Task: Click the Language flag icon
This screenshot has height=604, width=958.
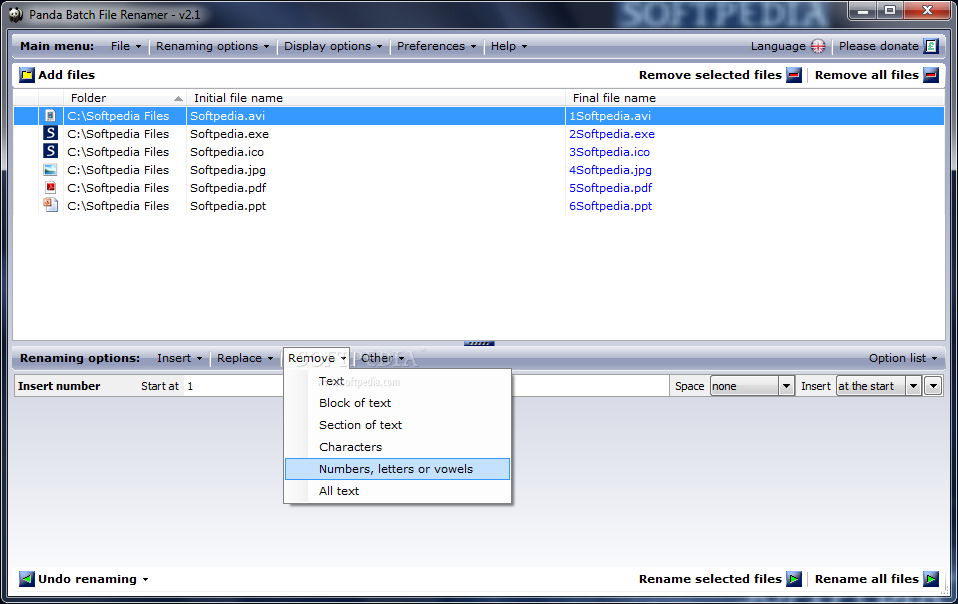Action: coord(817,46)
